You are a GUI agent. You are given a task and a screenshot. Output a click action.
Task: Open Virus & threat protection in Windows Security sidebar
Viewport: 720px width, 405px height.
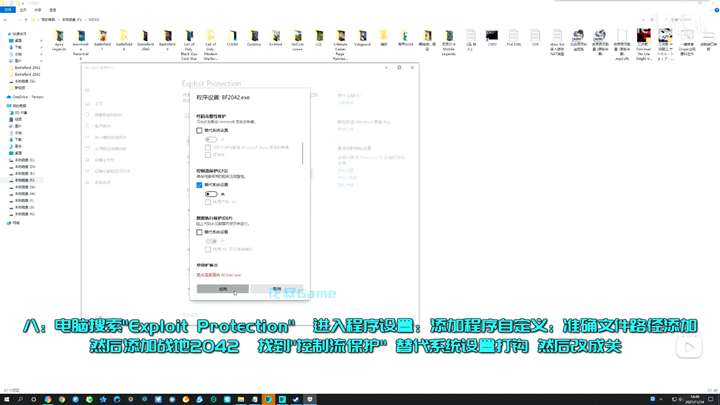click(105, 115)
